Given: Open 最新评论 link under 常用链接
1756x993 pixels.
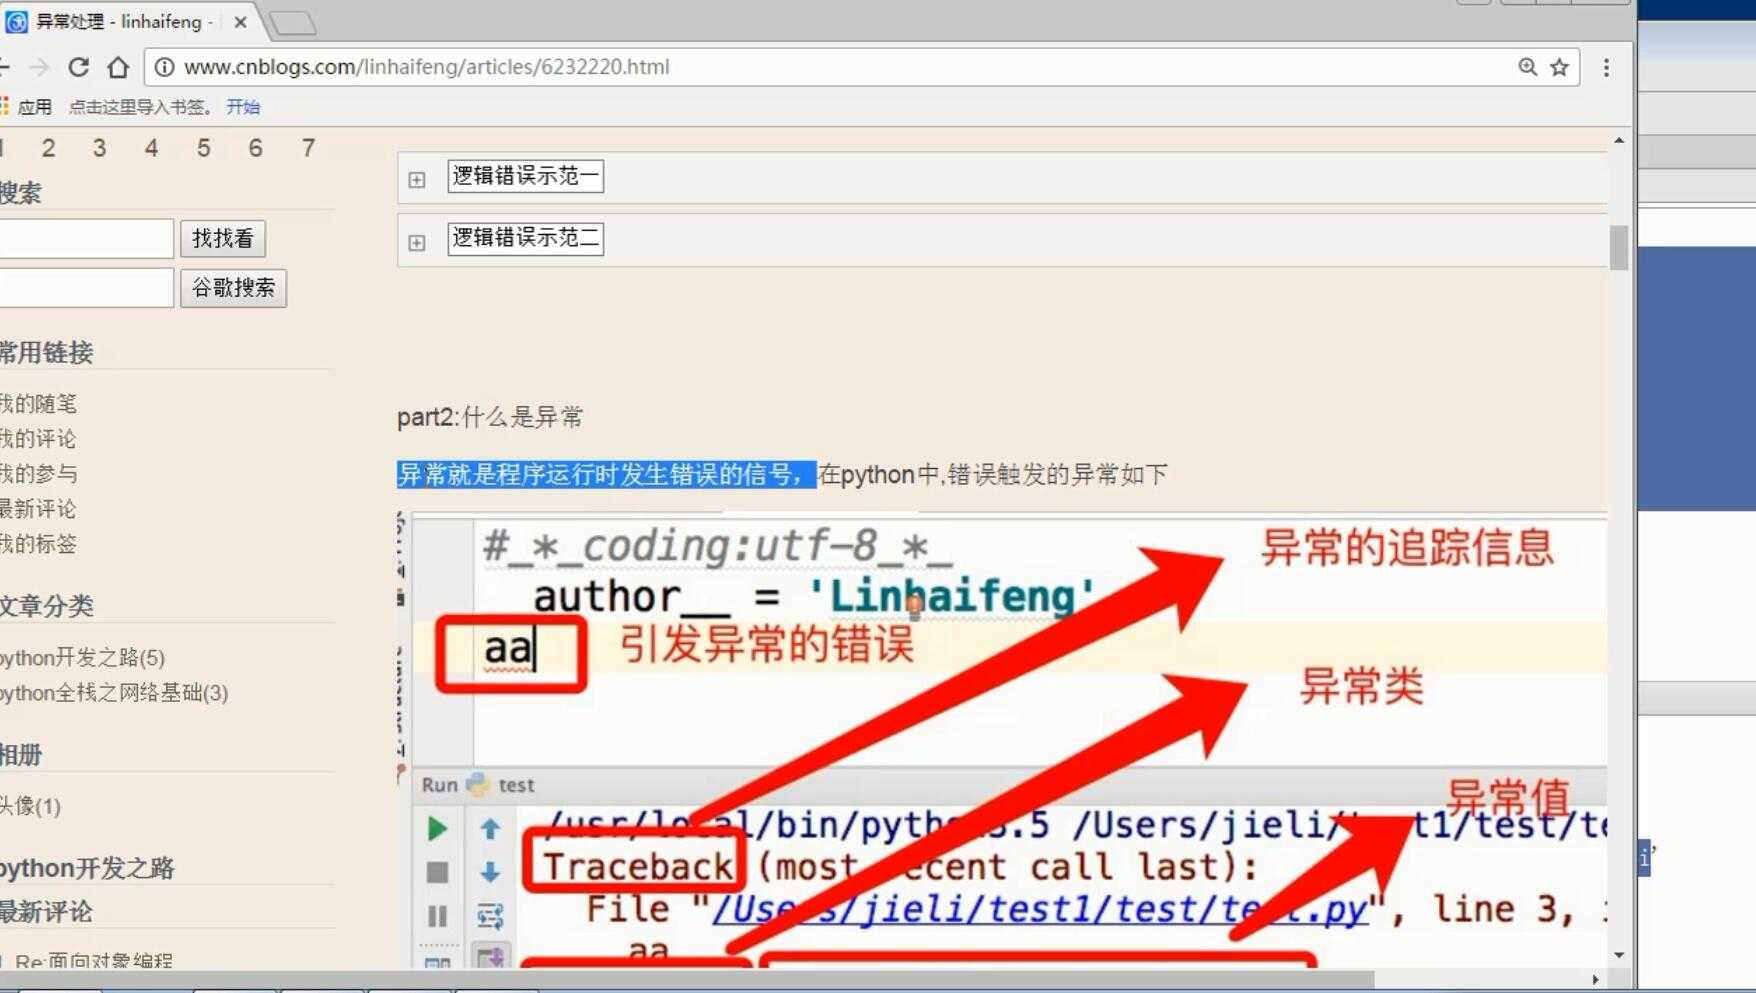Looking at the screenshot, I should pos(38,509).
